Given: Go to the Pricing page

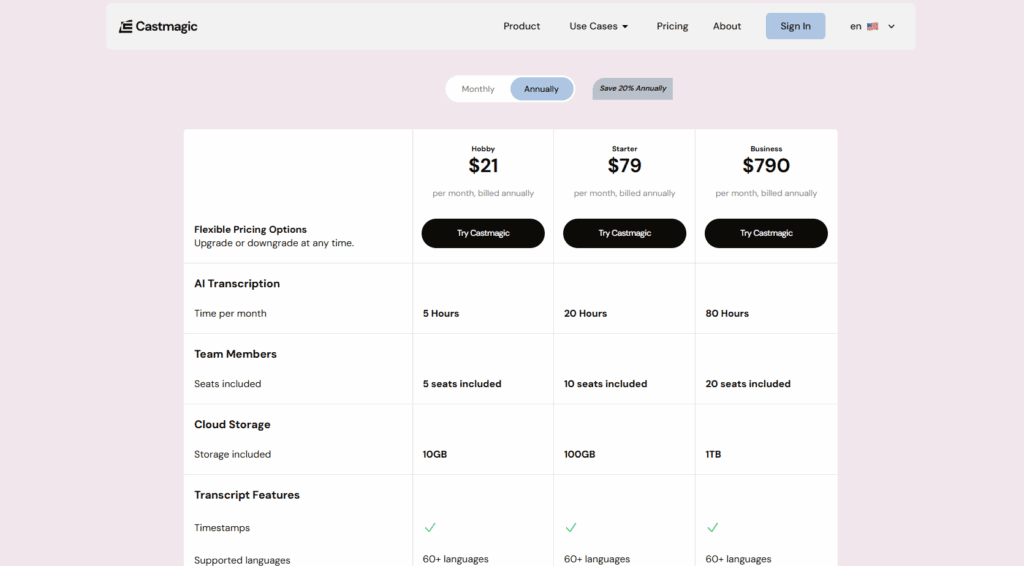Looking at the screenshot, I should point(672,26).
